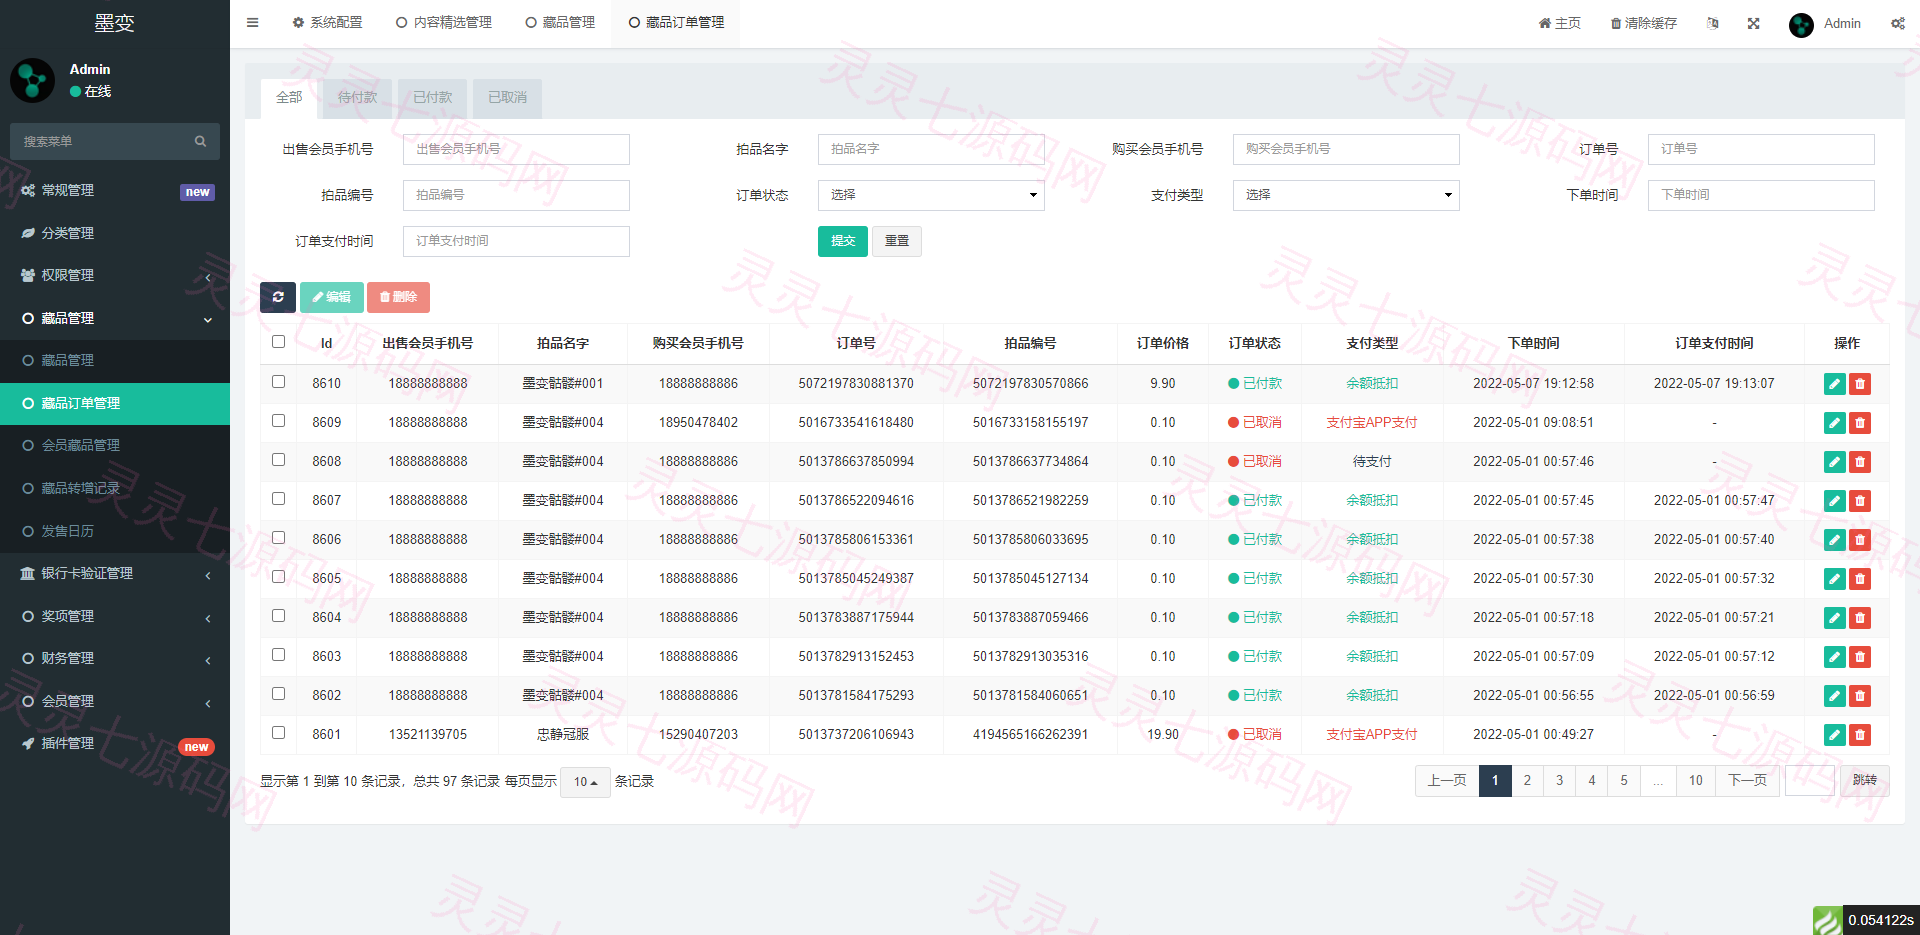
Task: Open the 订单状态 select dropdown
Action: 931,195
